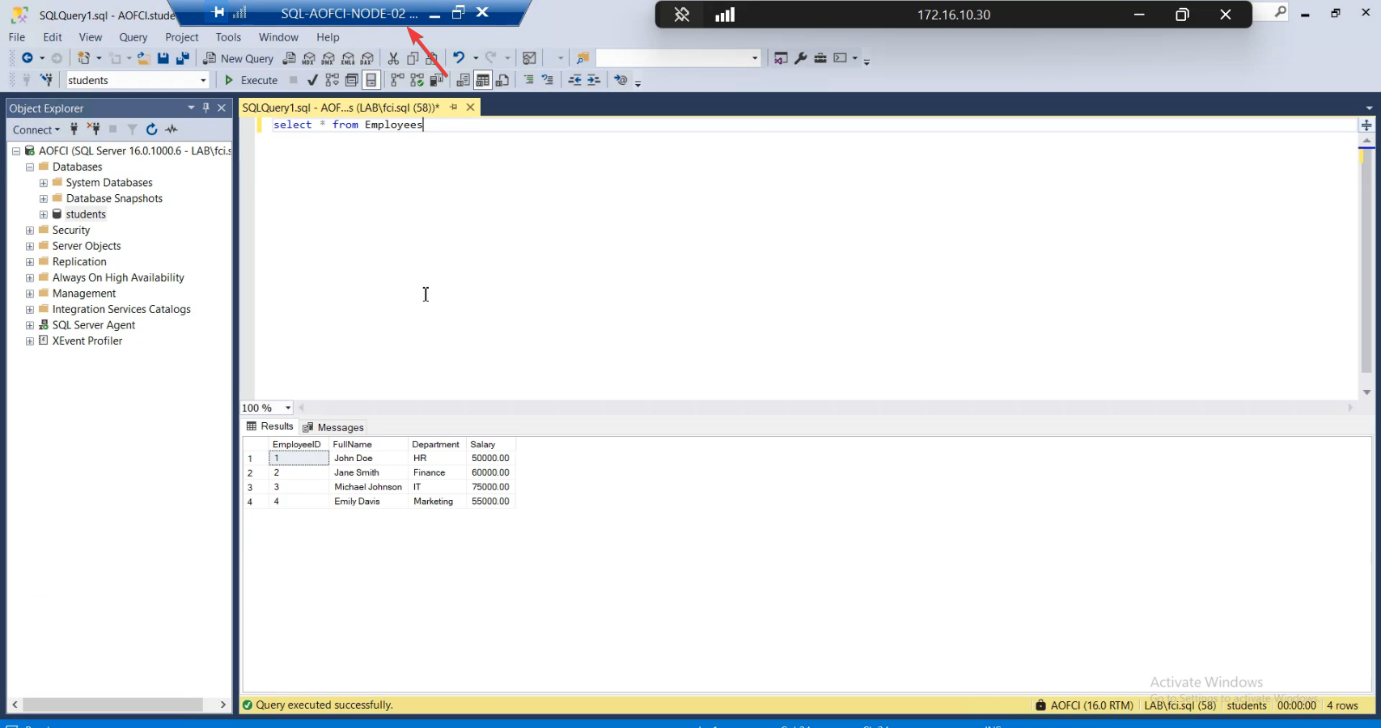Comment out selected lines icon
The width and height of the screenshot is (1381, 728).
(529, 80)
